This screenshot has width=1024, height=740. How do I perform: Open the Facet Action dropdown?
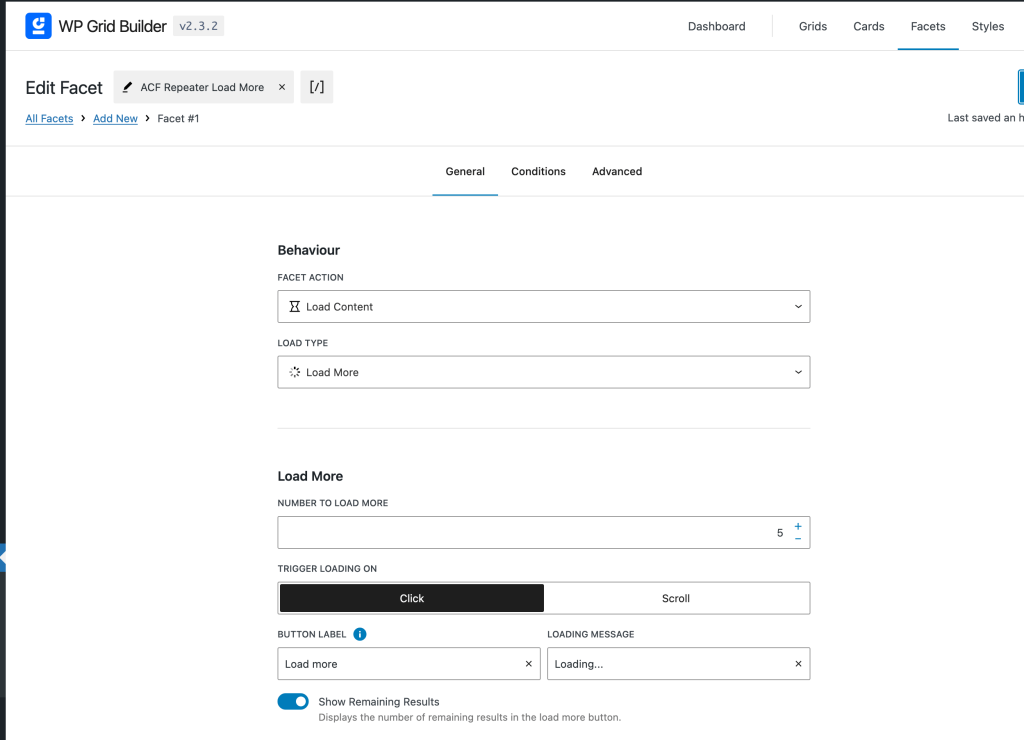point(543,307)
